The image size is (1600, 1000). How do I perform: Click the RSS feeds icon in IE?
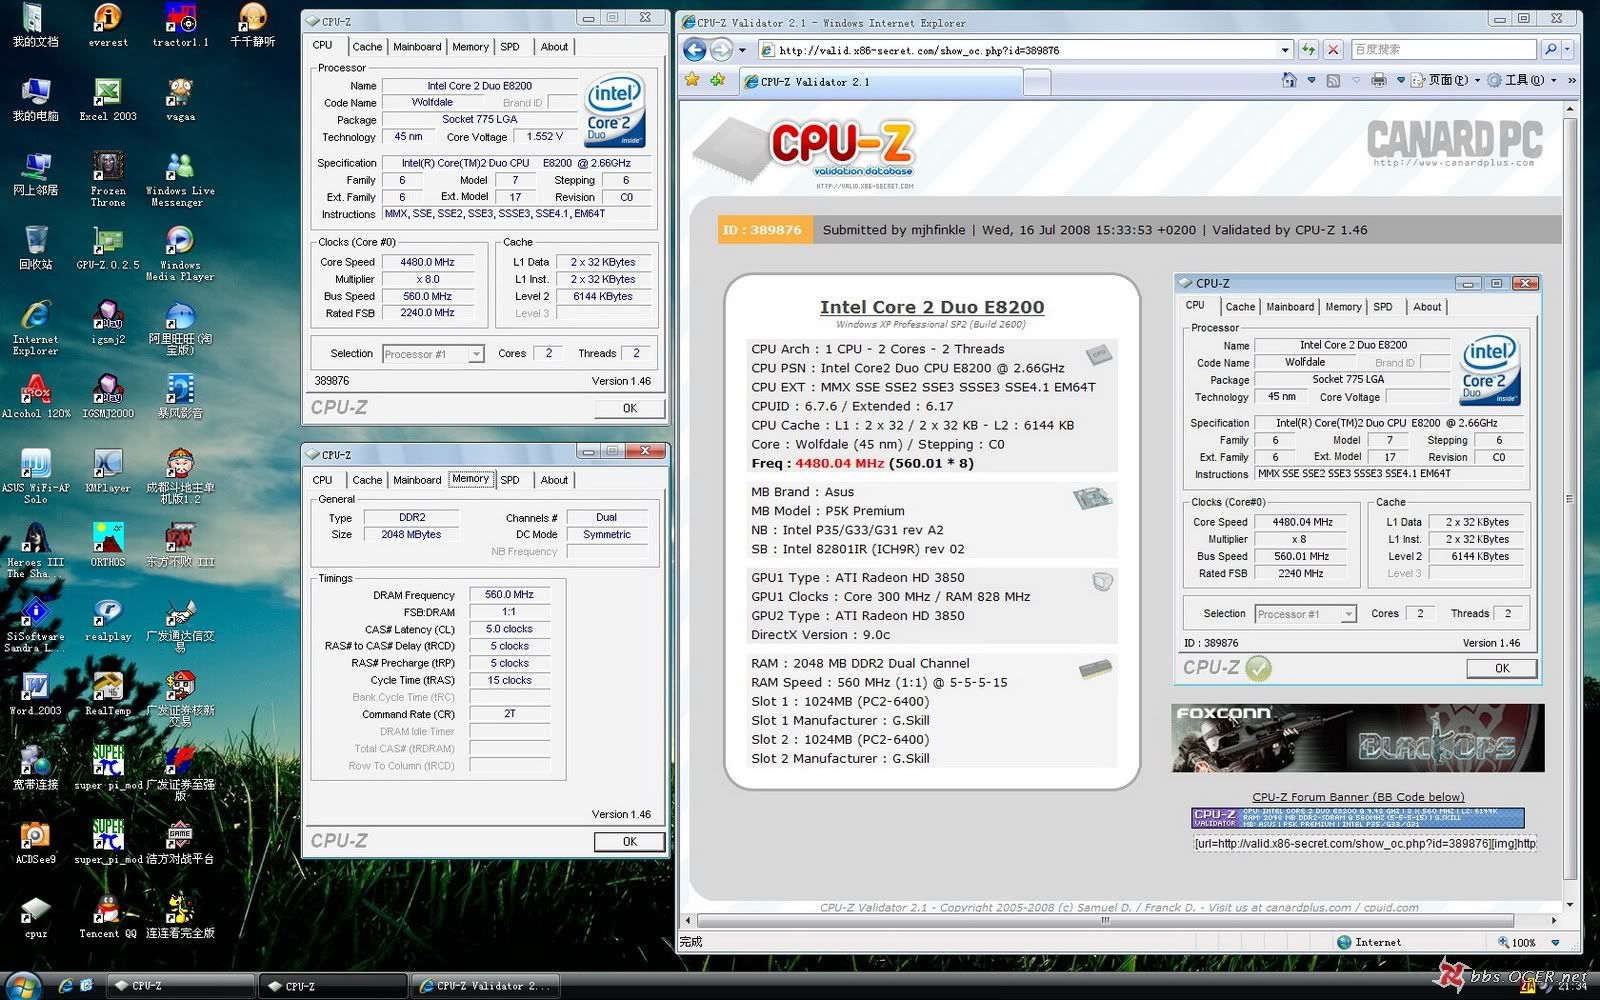[x=1333, y=80]
